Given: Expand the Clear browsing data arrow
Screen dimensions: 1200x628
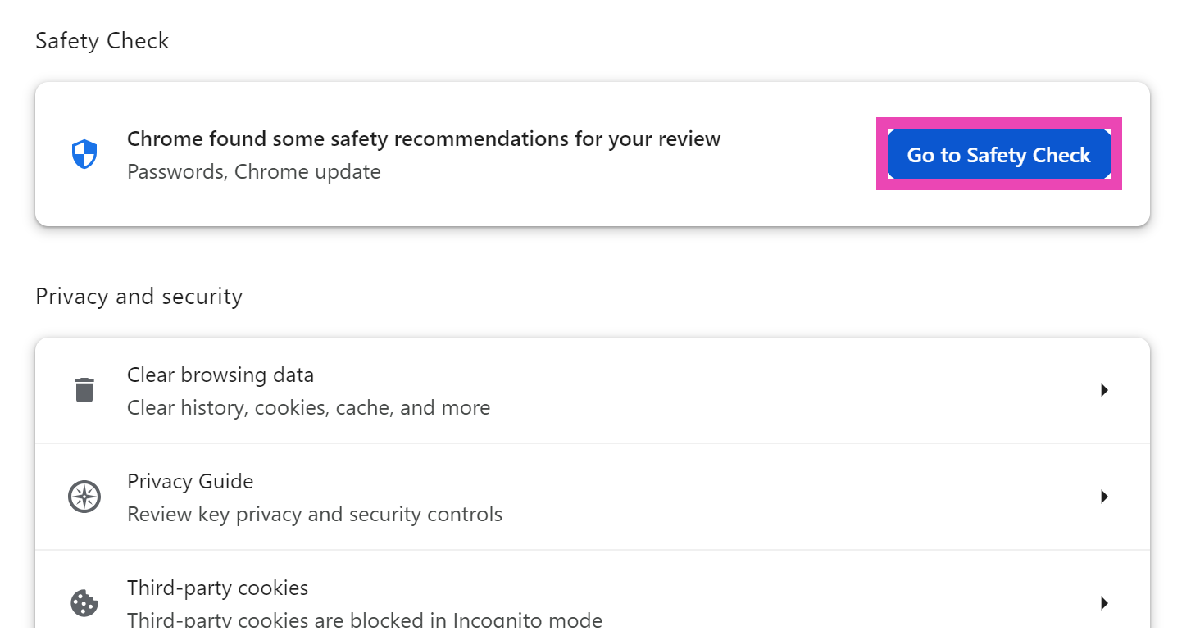Looking at the screenshot, I should pyautogui.click(x=1104, y=390).
